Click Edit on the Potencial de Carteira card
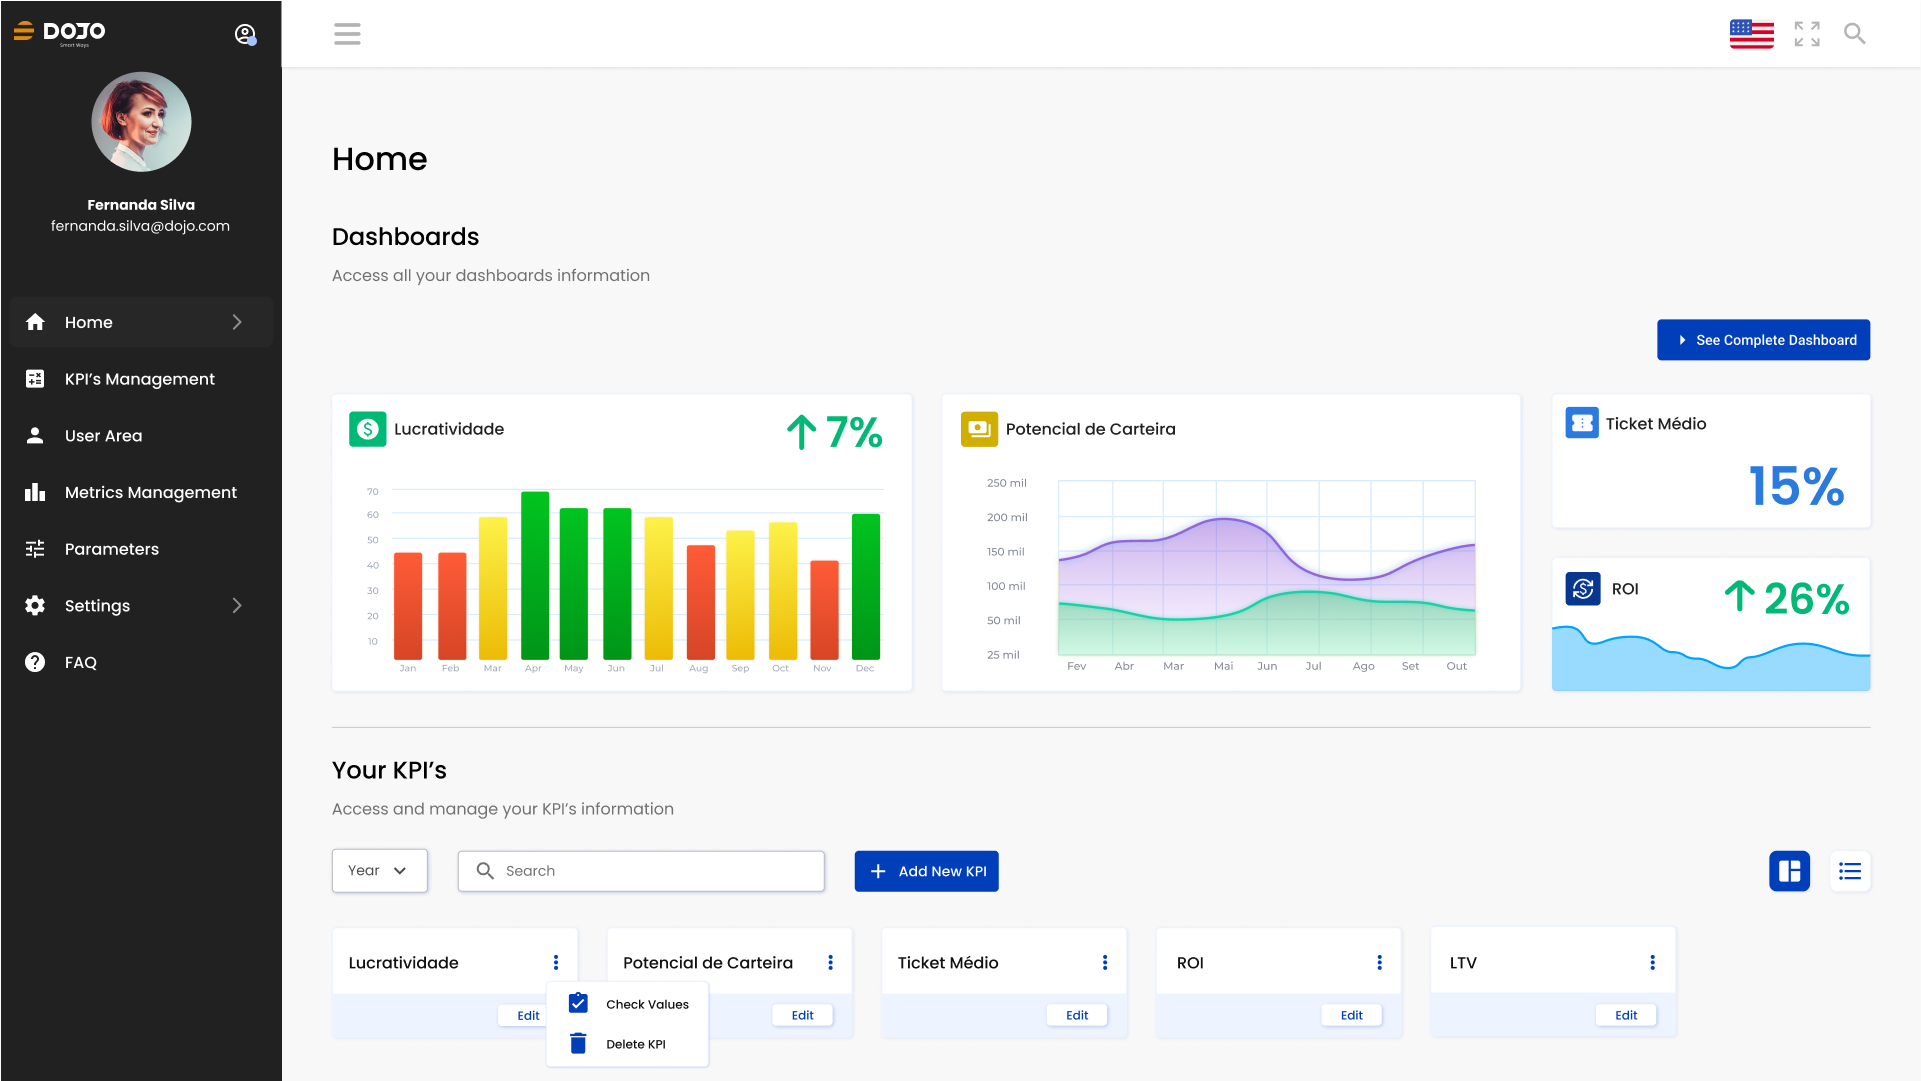1921x1081 pixels. pyautogui.click(x=802, y=1015)
